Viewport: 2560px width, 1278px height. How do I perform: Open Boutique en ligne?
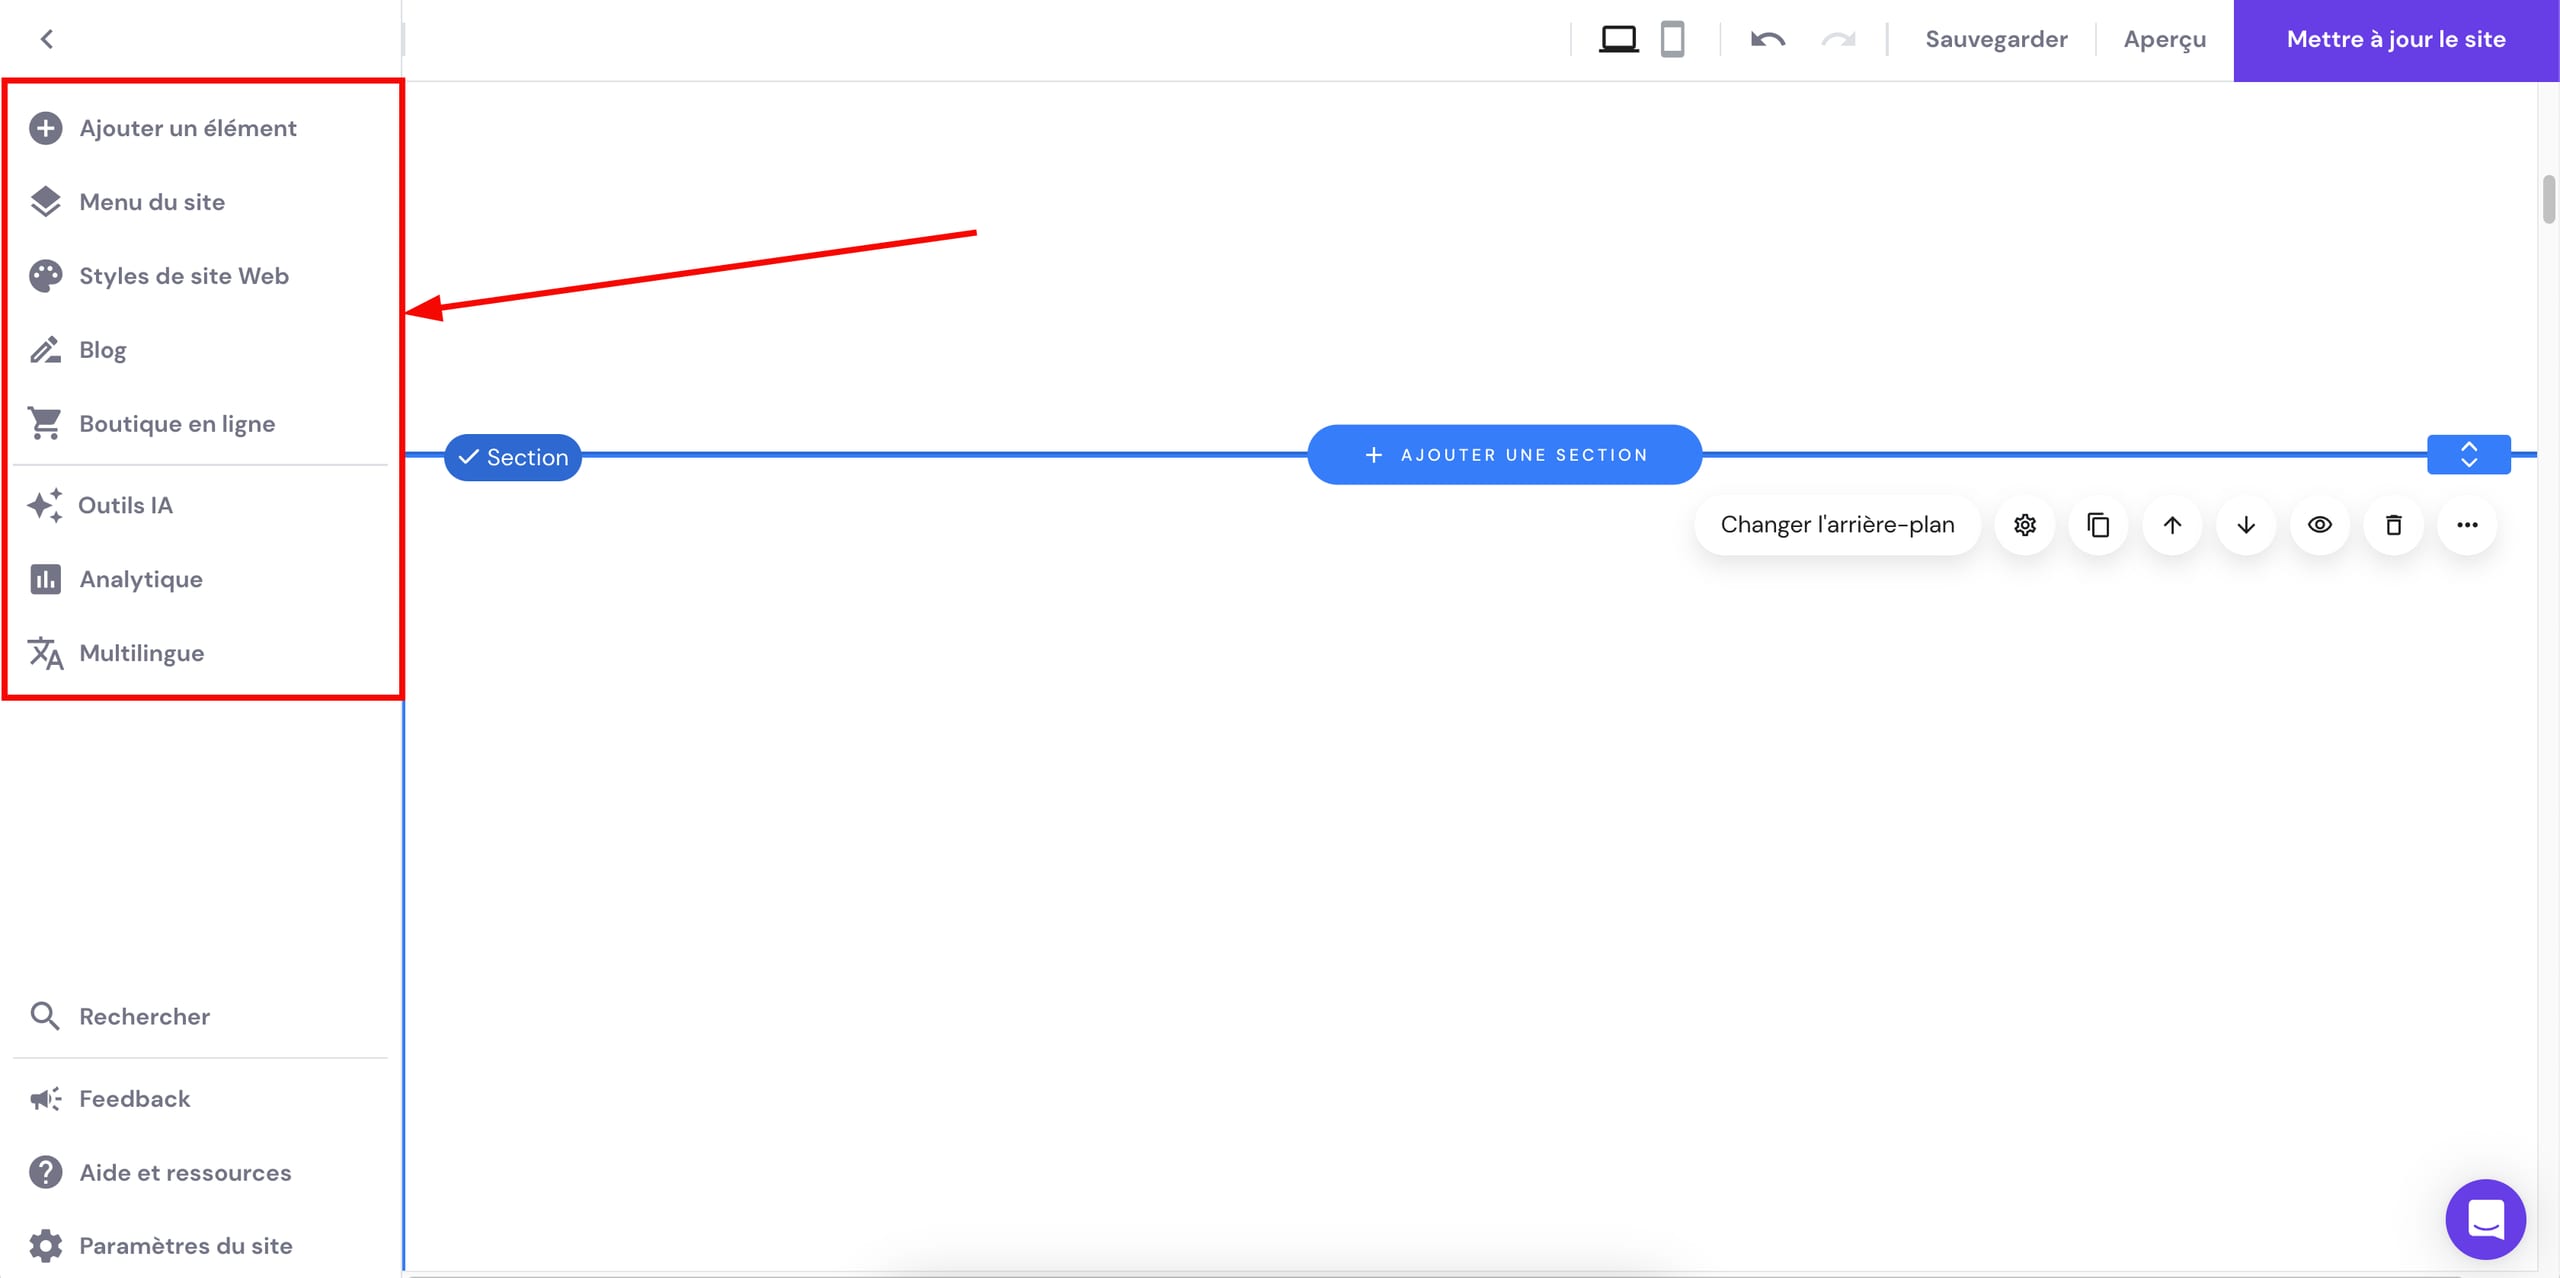coord(177,423)
